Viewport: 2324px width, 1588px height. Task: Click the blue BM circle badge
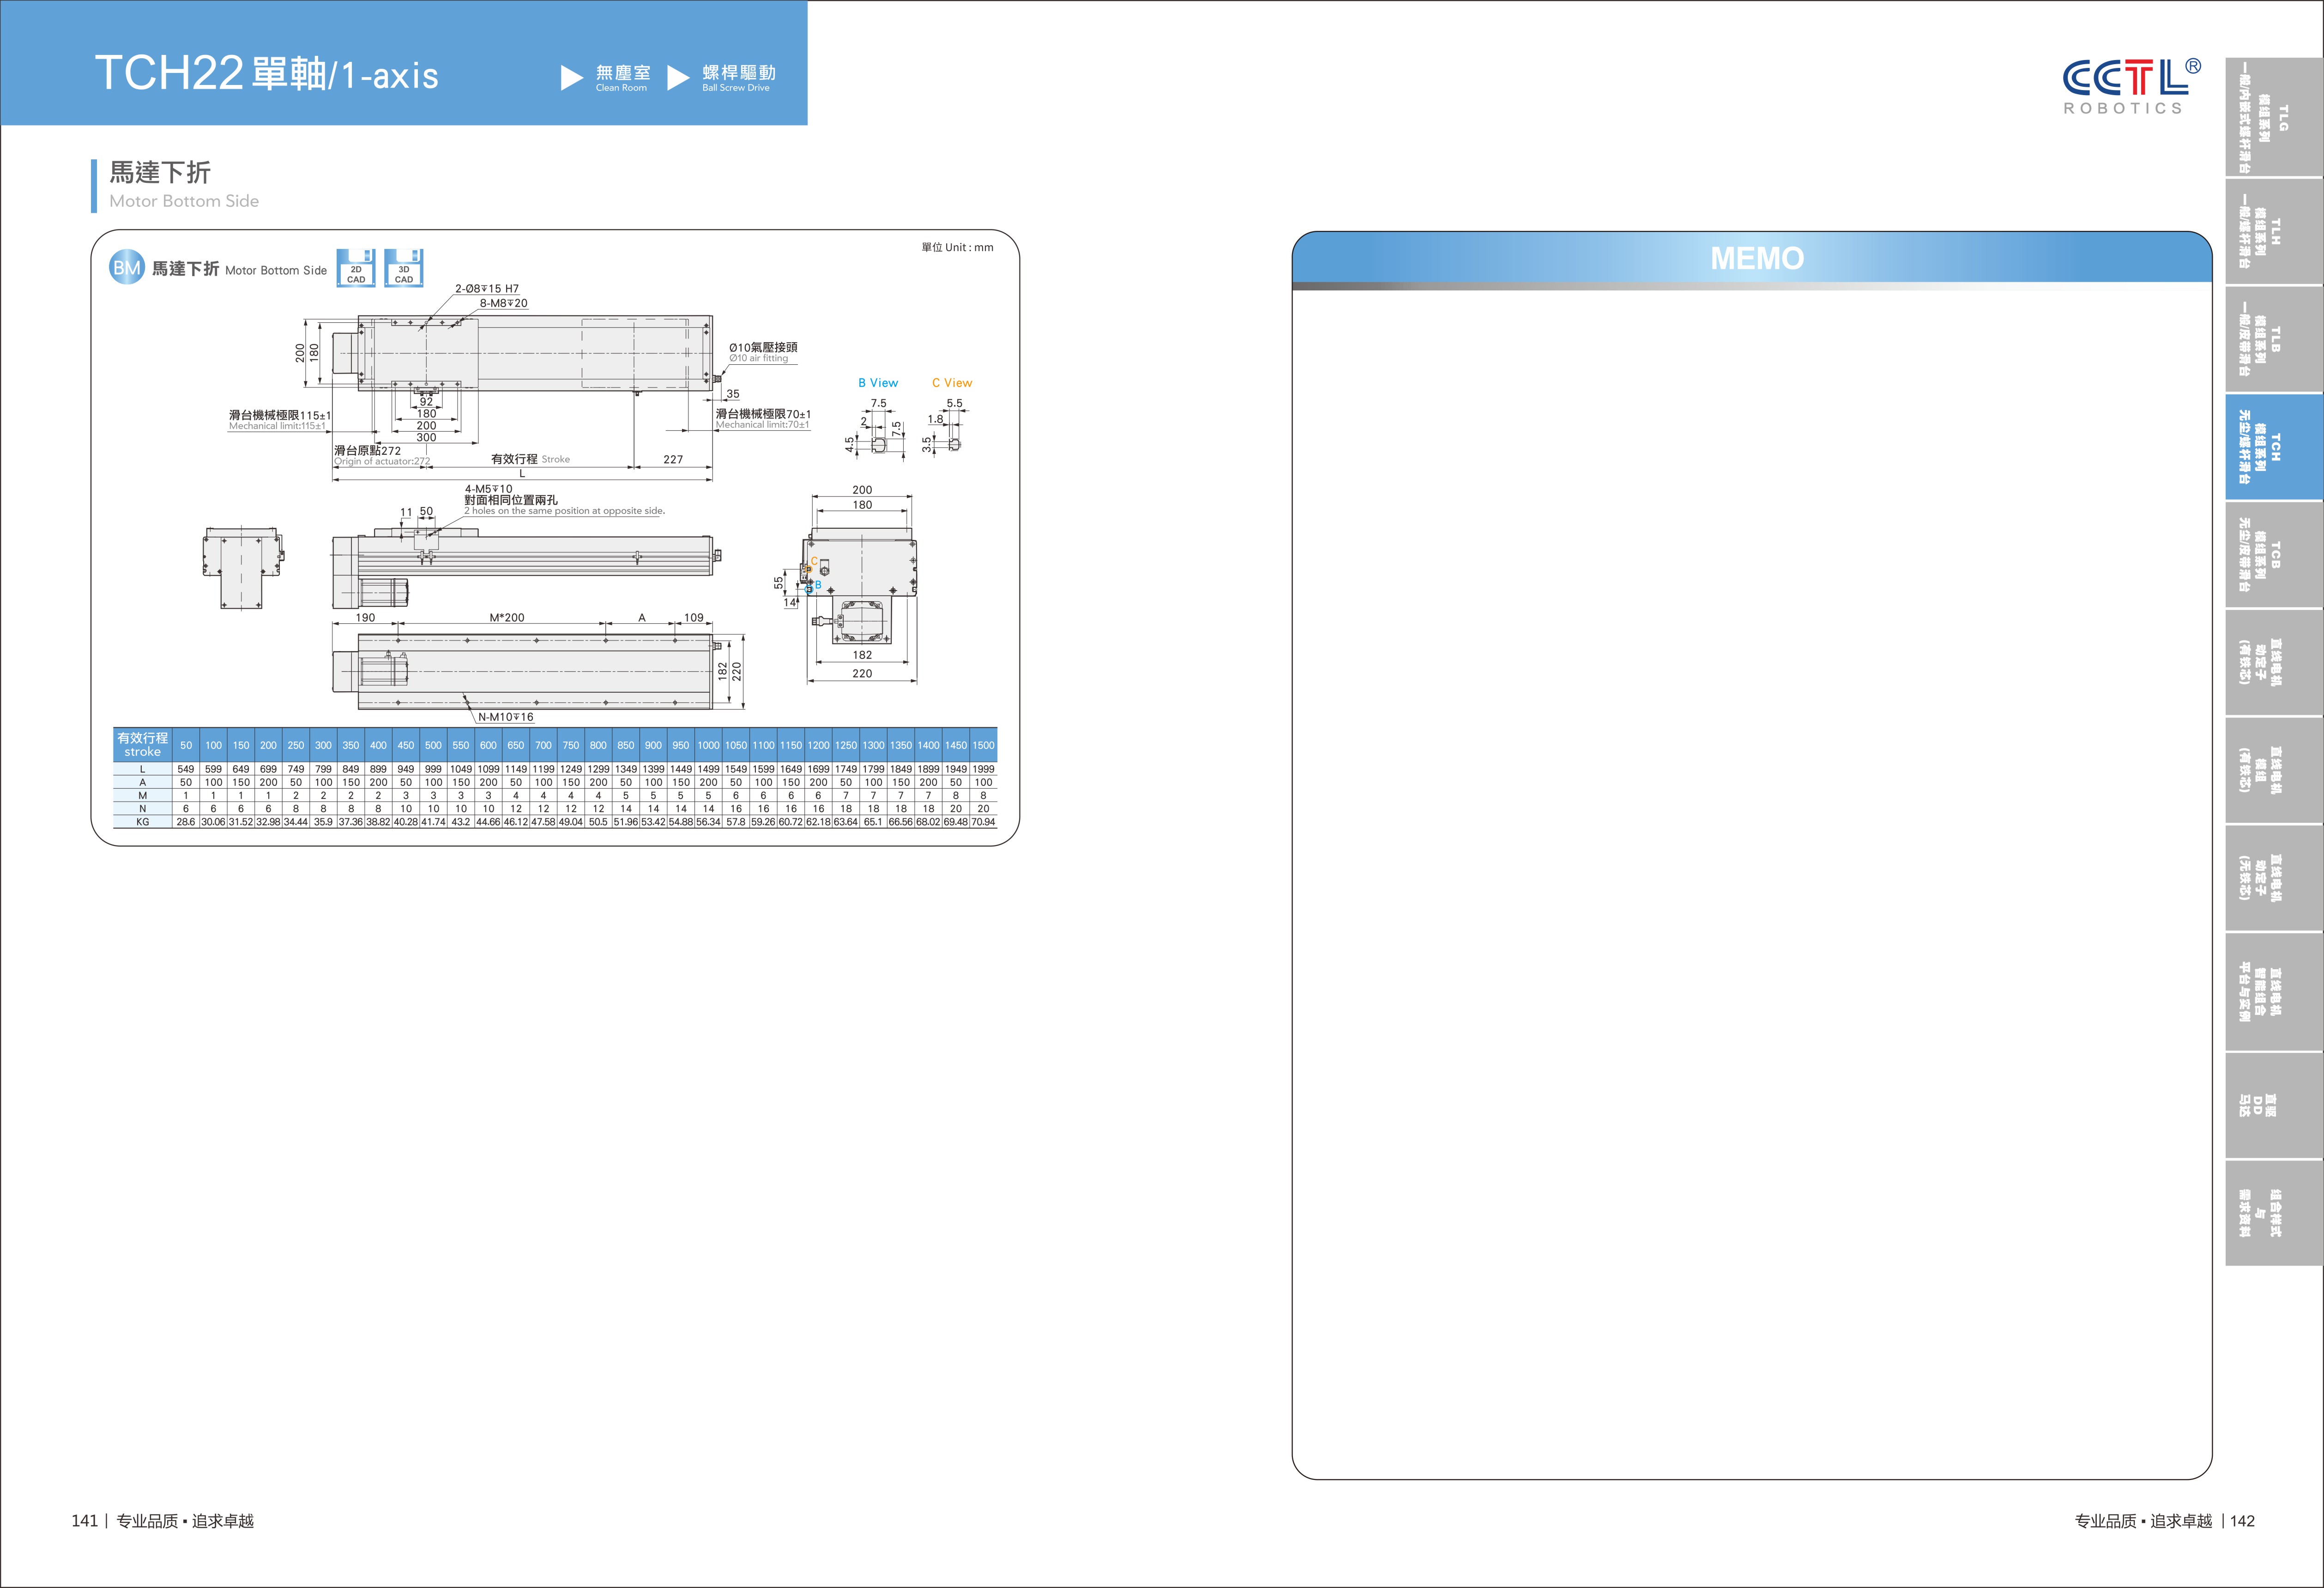(x=127, y=267)
